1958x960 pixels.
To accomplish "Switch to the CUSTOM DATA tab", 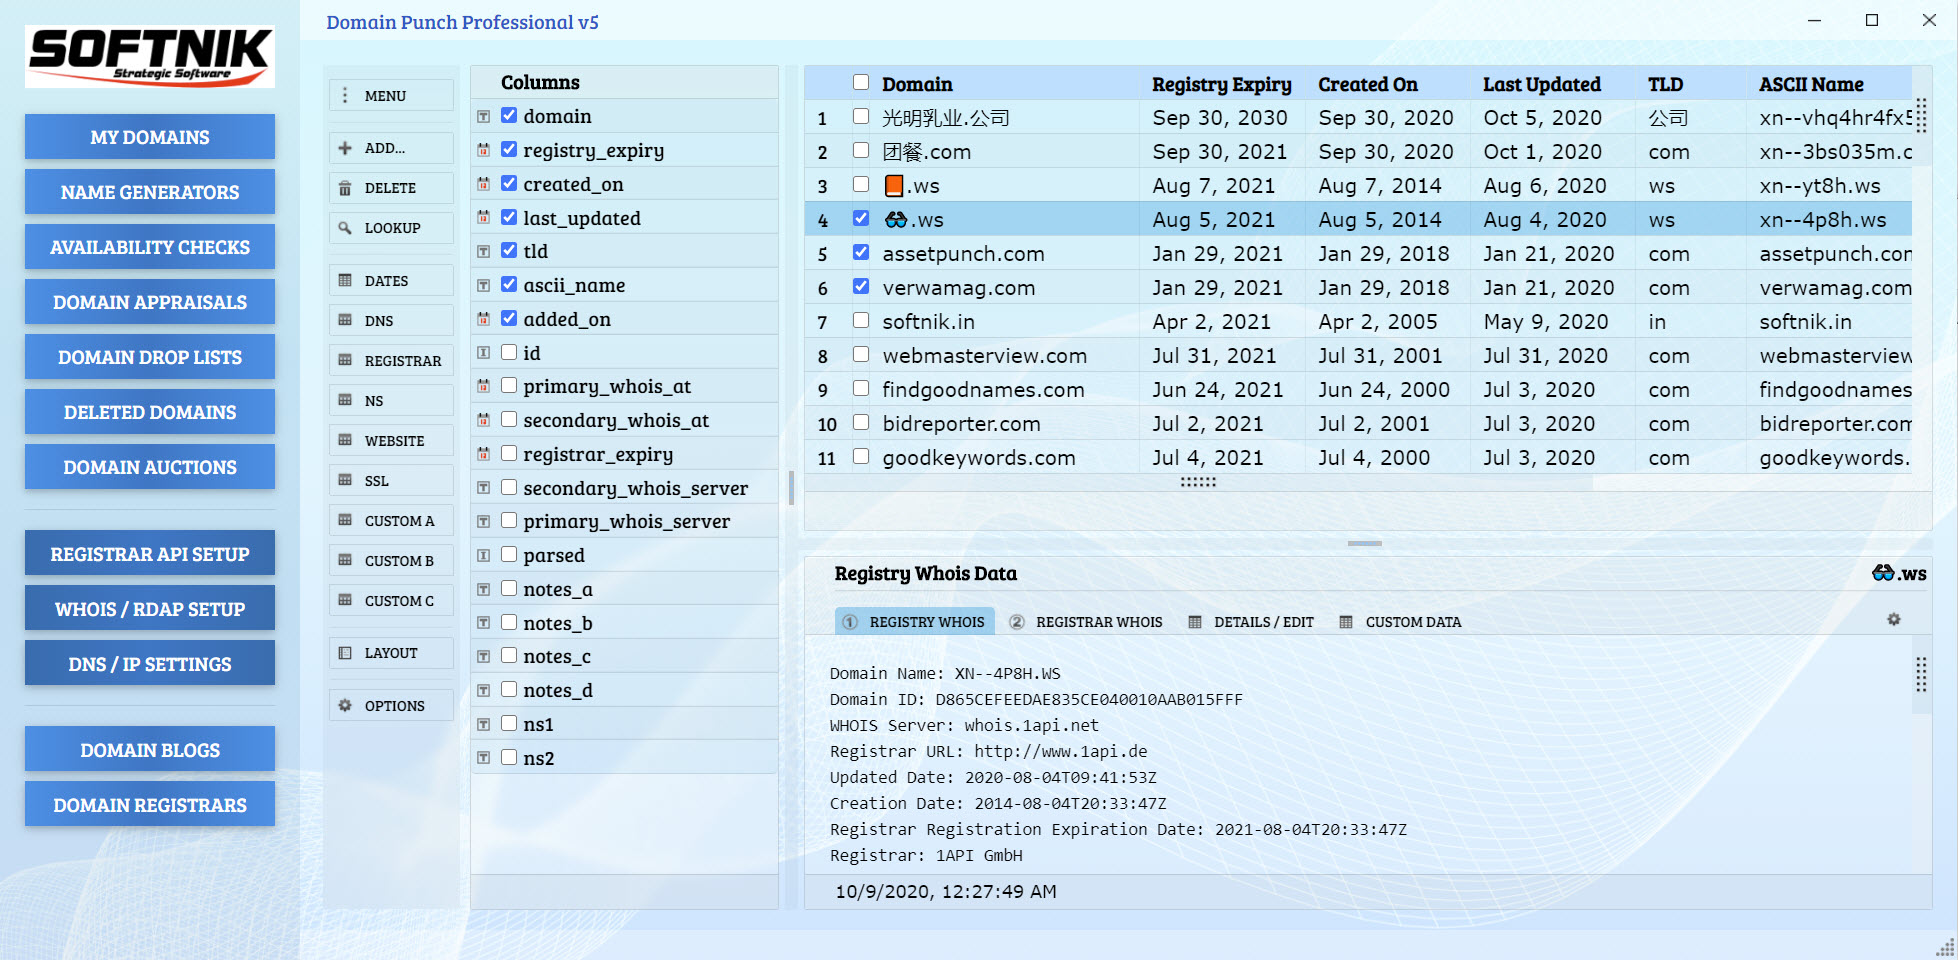I will (x=1400, y=622).
